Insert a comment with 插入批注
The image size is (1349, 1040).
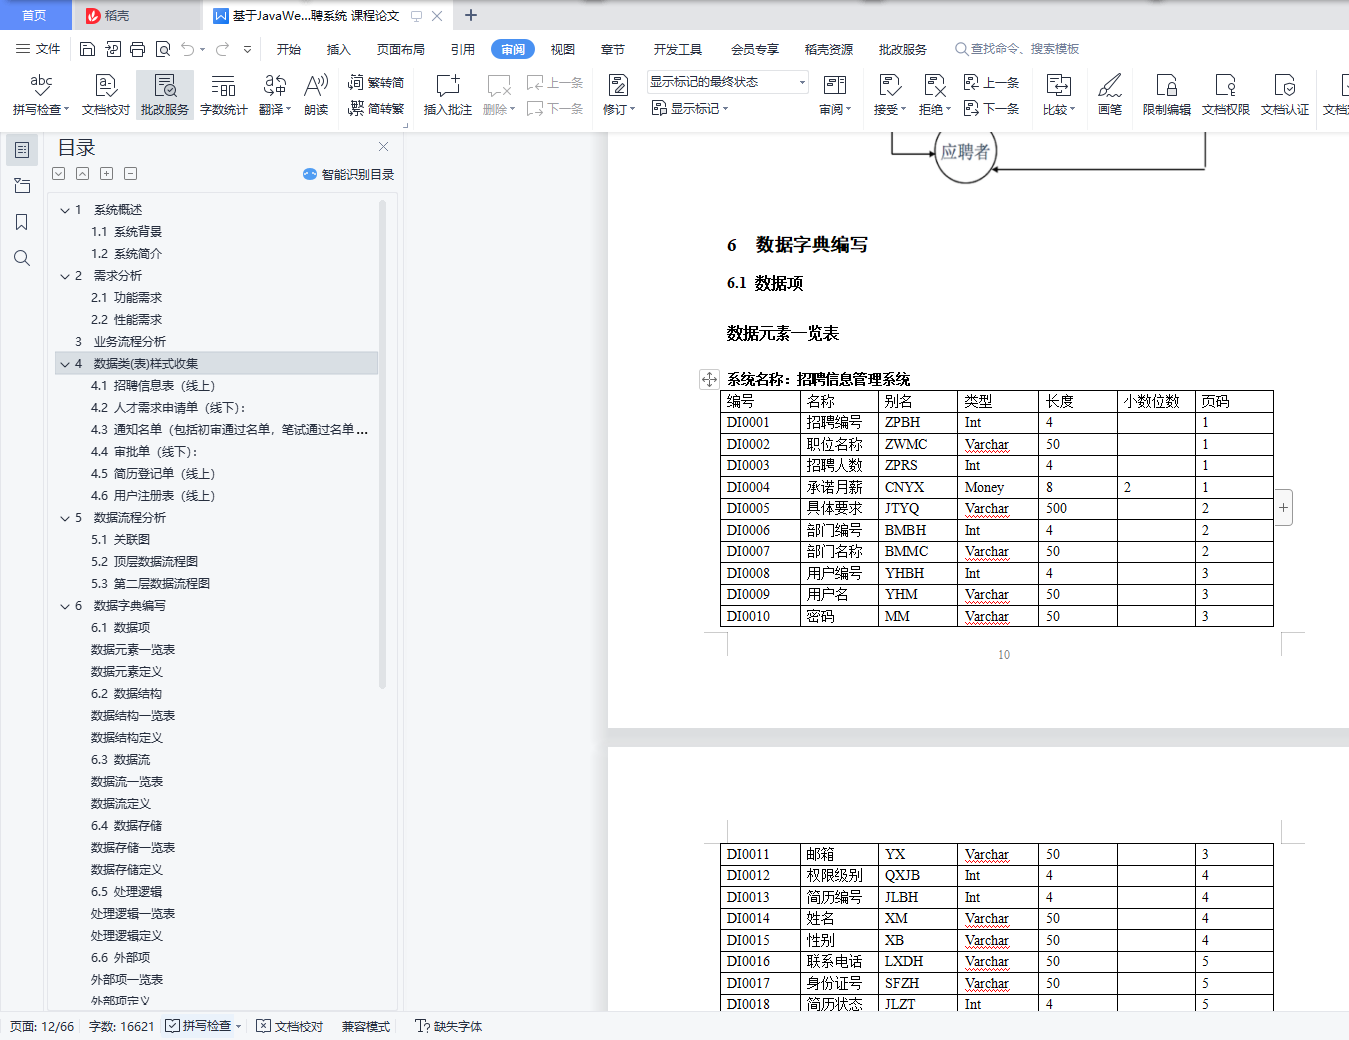447,95
